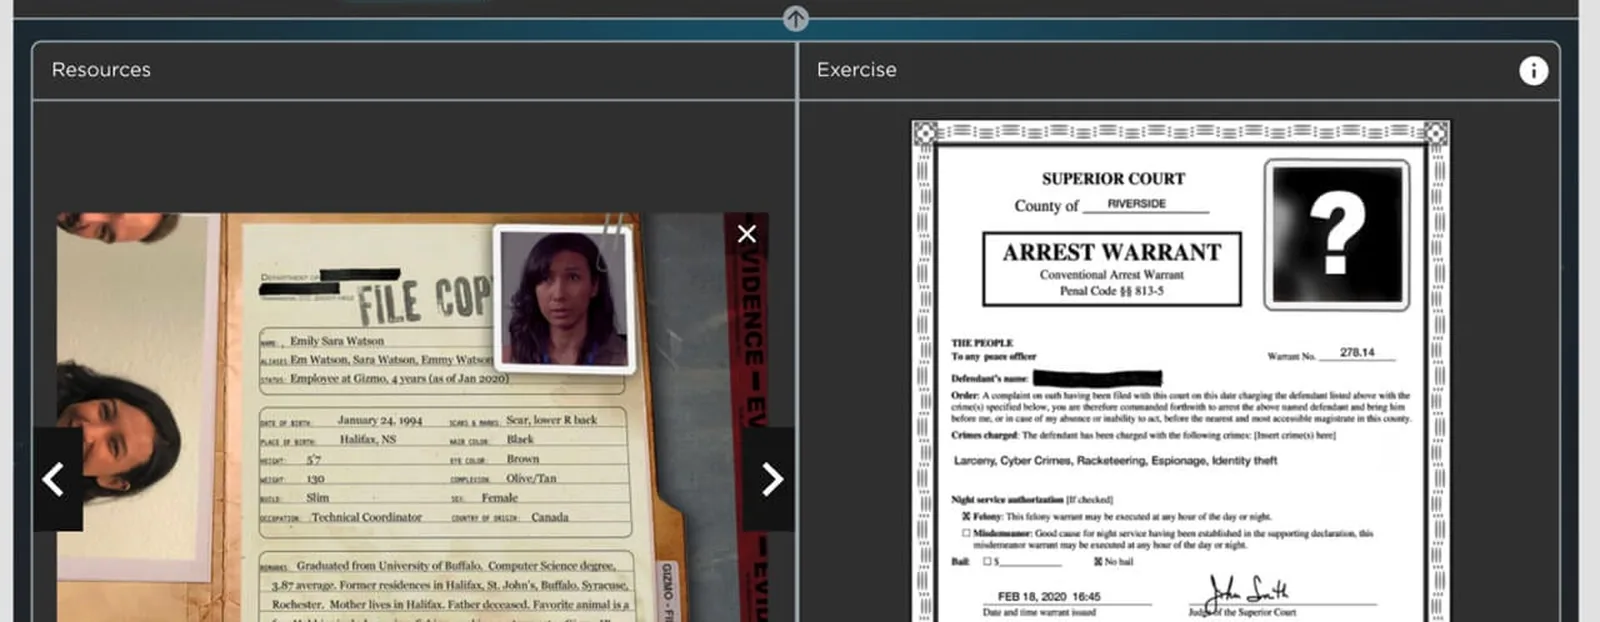1600x622 pixels.
Task: Click the issue date FEB 18, 2020 16:45
Action: [x=1049, y=597]
